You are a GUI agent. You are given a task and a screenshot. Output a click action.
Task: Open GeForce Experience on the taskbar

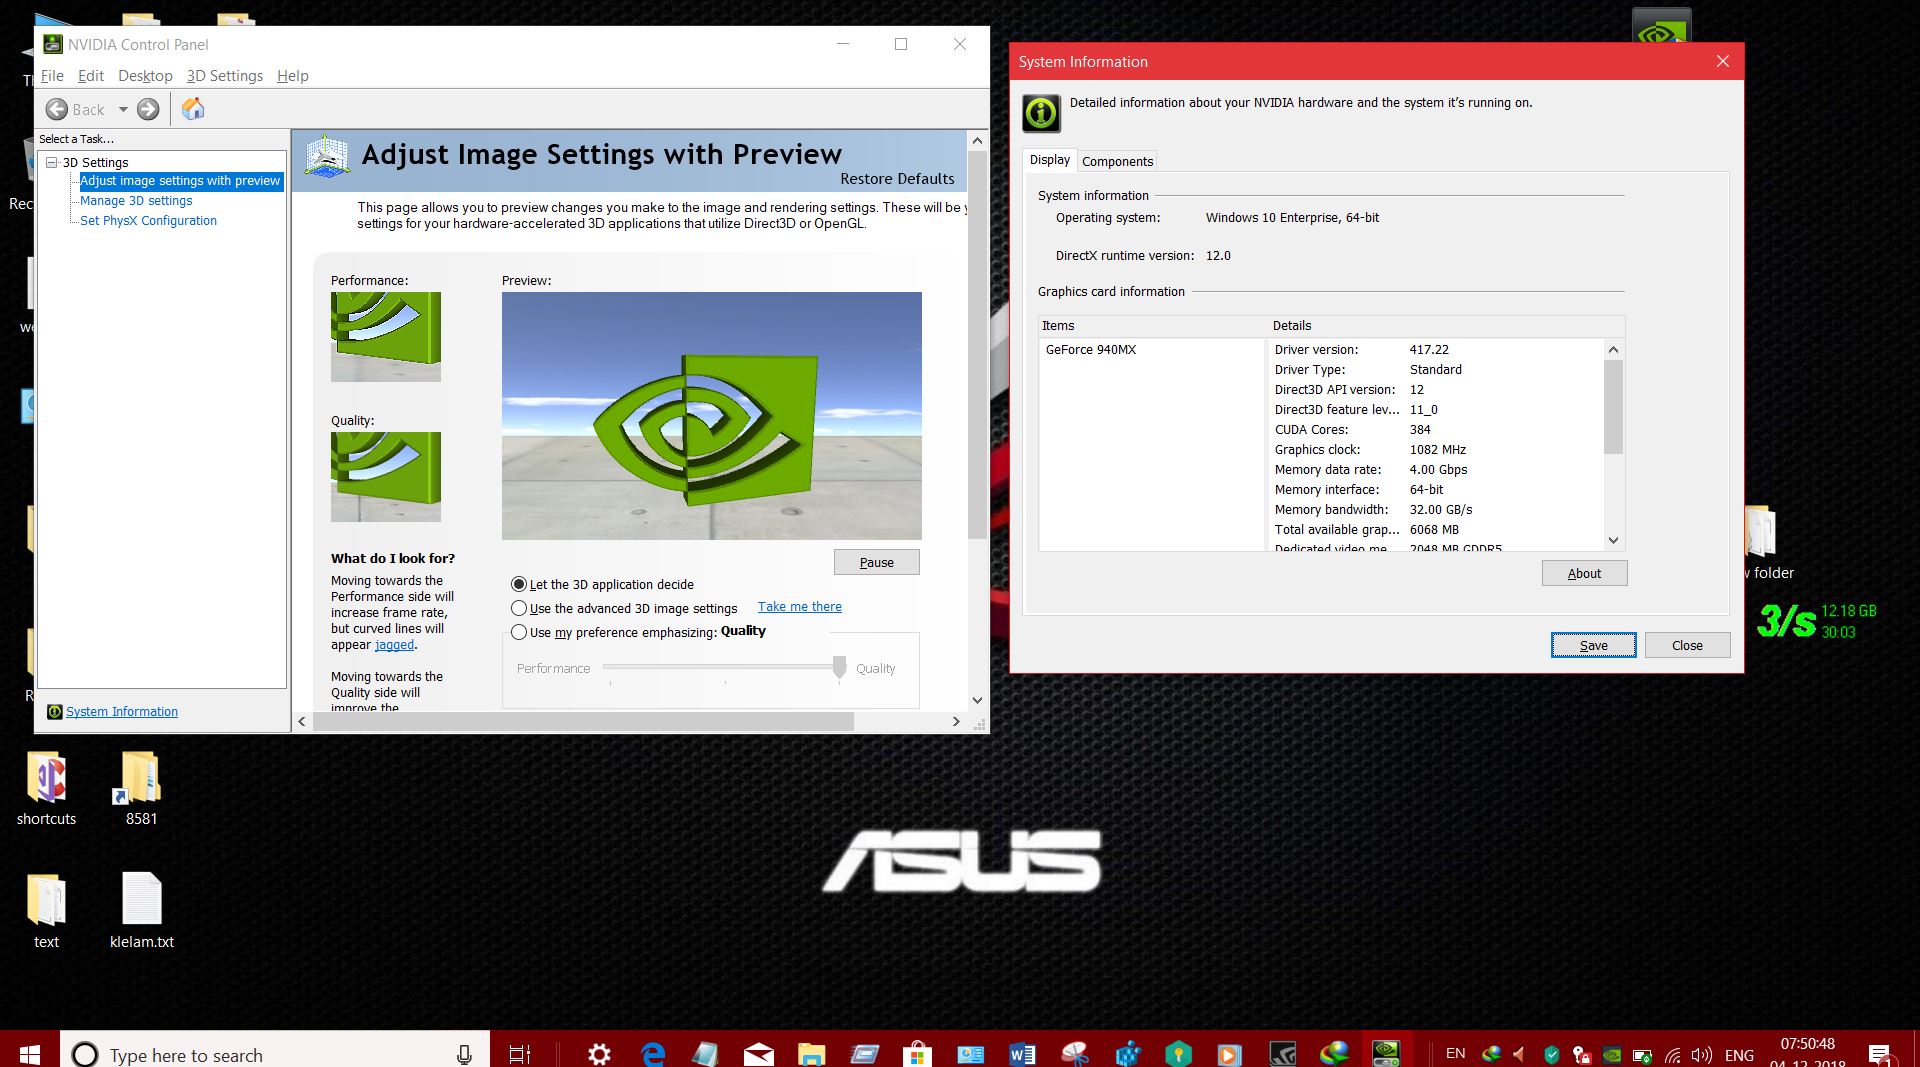tap(1282, 1054)
